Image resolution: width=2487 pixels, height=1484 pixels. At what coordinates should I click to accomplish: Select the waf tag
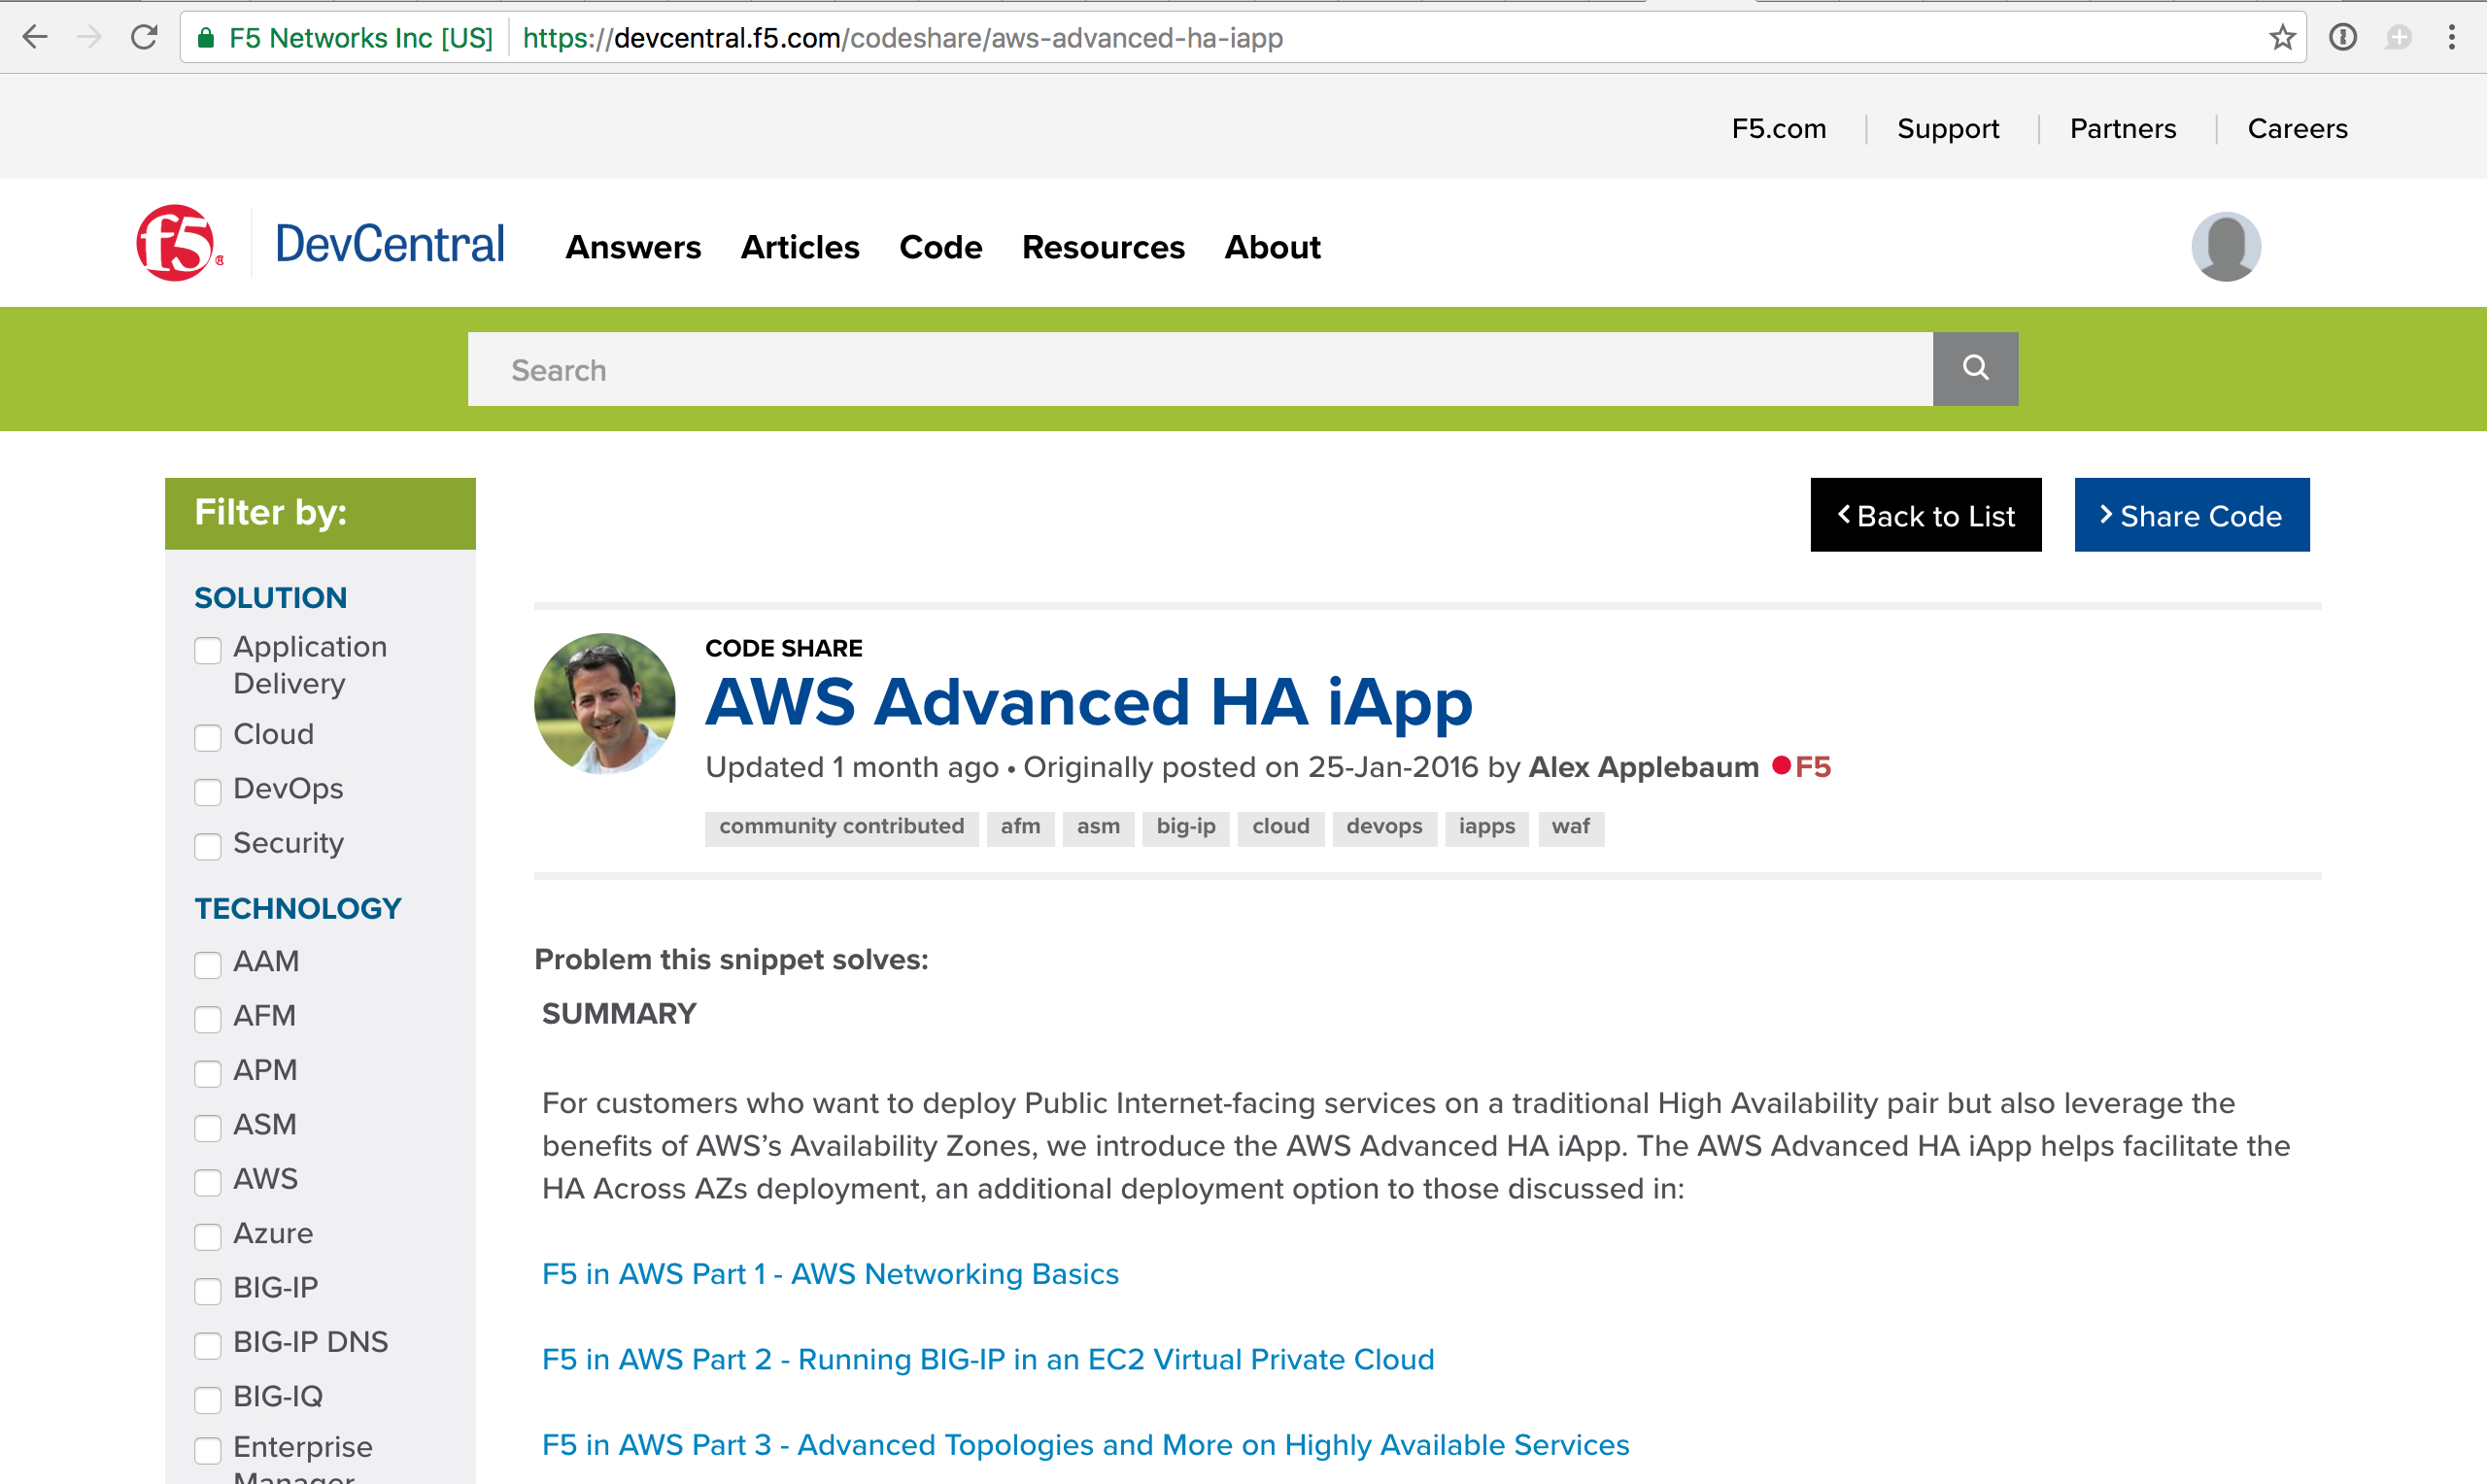(1570, 827)
